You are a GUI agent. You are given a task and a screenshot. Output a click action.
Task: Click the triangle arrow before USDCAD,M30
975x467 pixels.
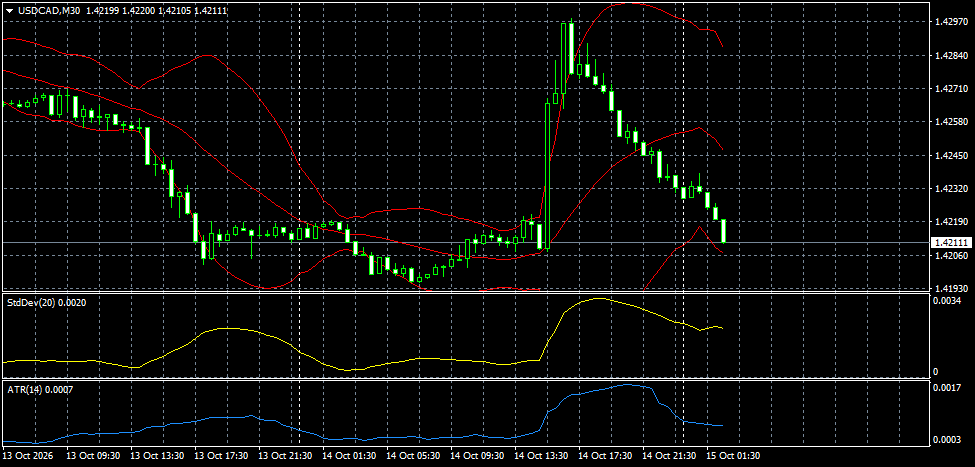[9, 10]
